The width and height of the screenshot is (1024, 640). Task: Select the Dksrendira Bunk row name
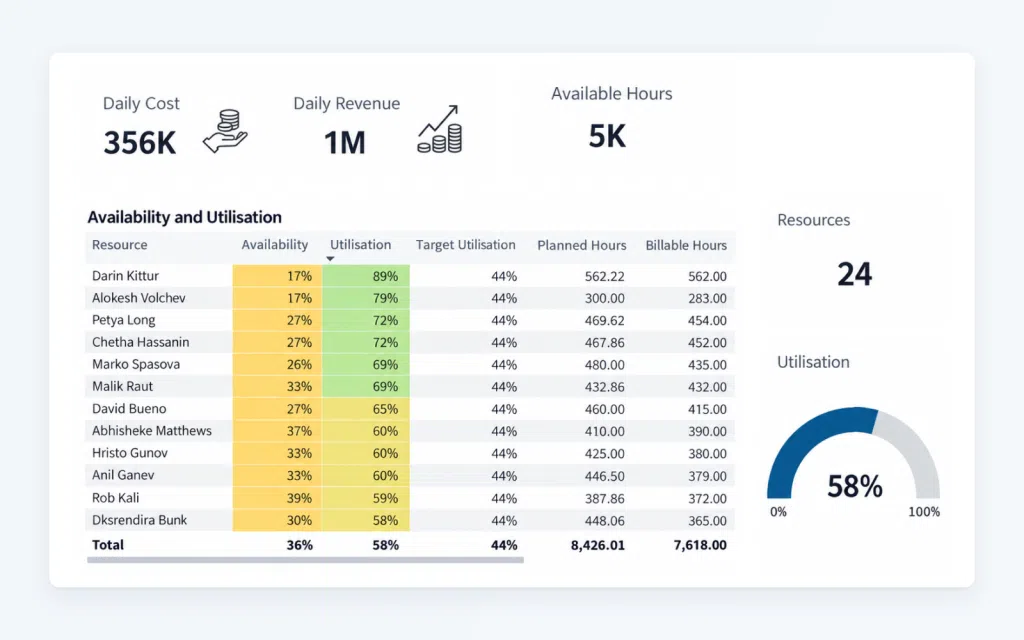(x=139, y=520)
